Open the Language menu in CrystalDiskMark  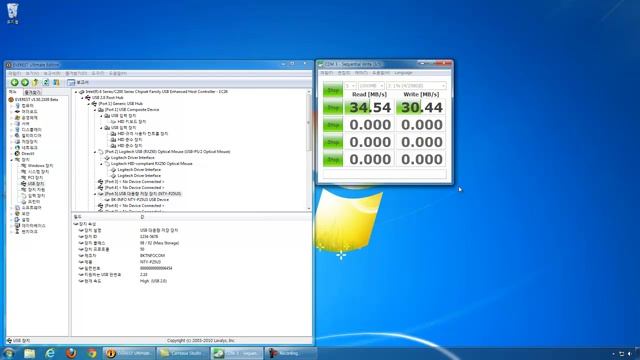(403, 73)
